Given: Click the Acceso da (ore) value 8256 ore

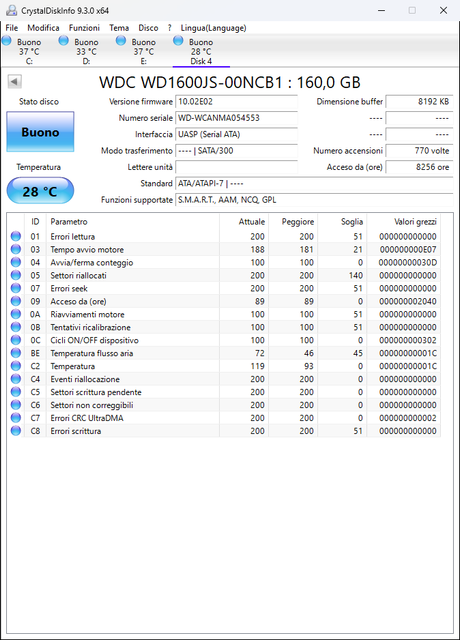Looking at the screenshot, I should coord(419,167).
